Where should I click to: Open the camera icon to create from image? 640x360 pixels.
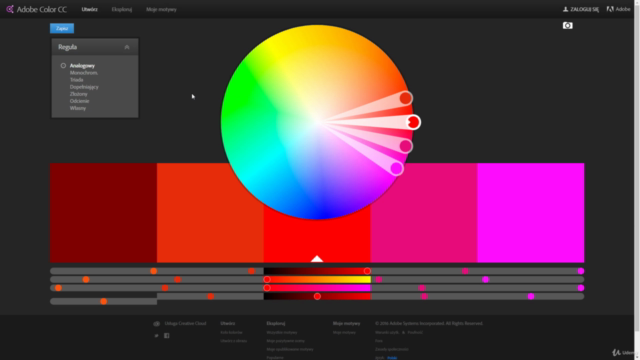[567, 25]
